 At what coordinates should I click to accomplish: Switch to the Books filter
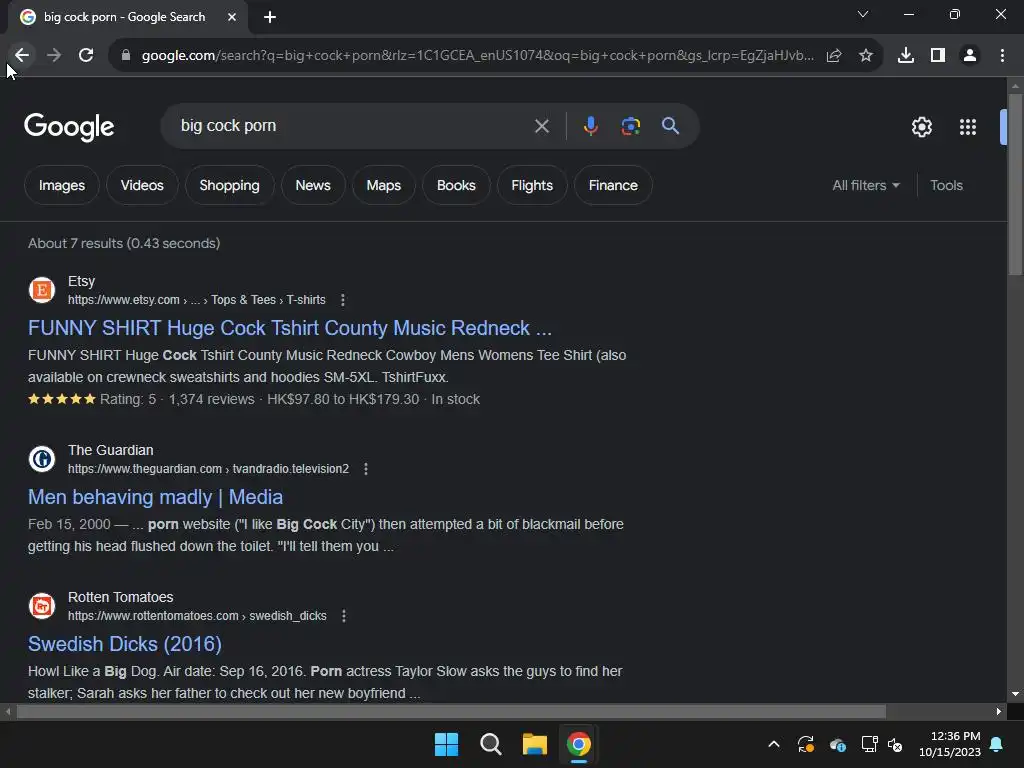[456, 185]
